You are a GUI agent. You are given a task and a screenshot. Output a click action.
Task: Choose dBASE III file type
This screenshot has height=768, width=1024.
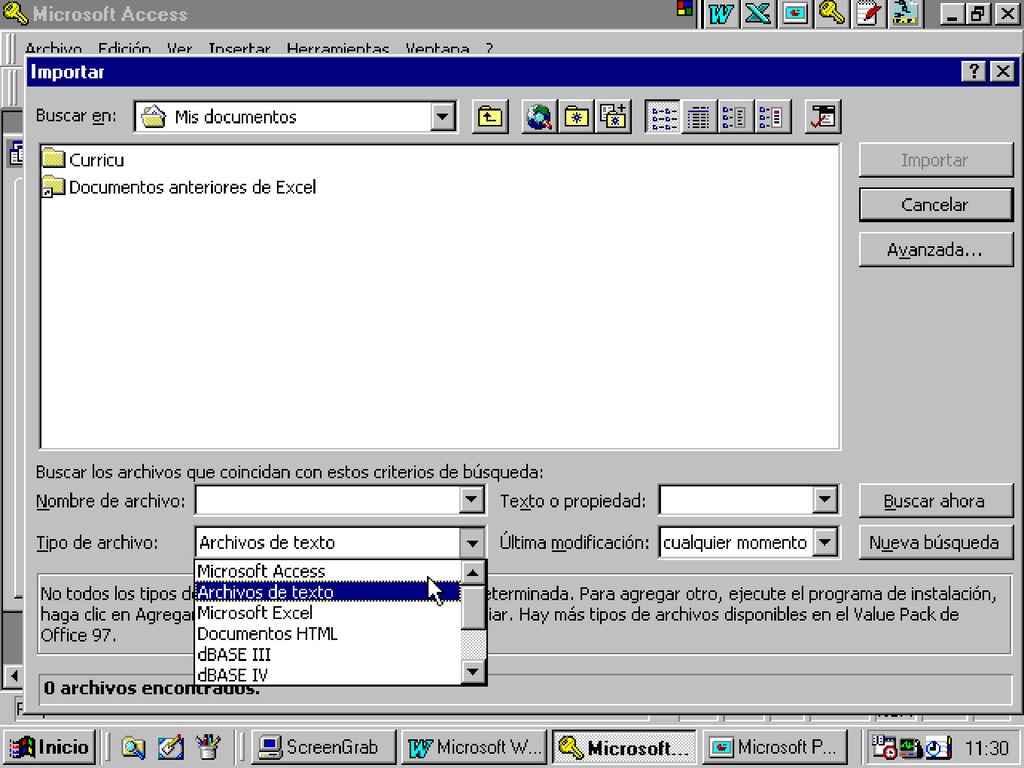pyautogui.click(x=328, y=655)
